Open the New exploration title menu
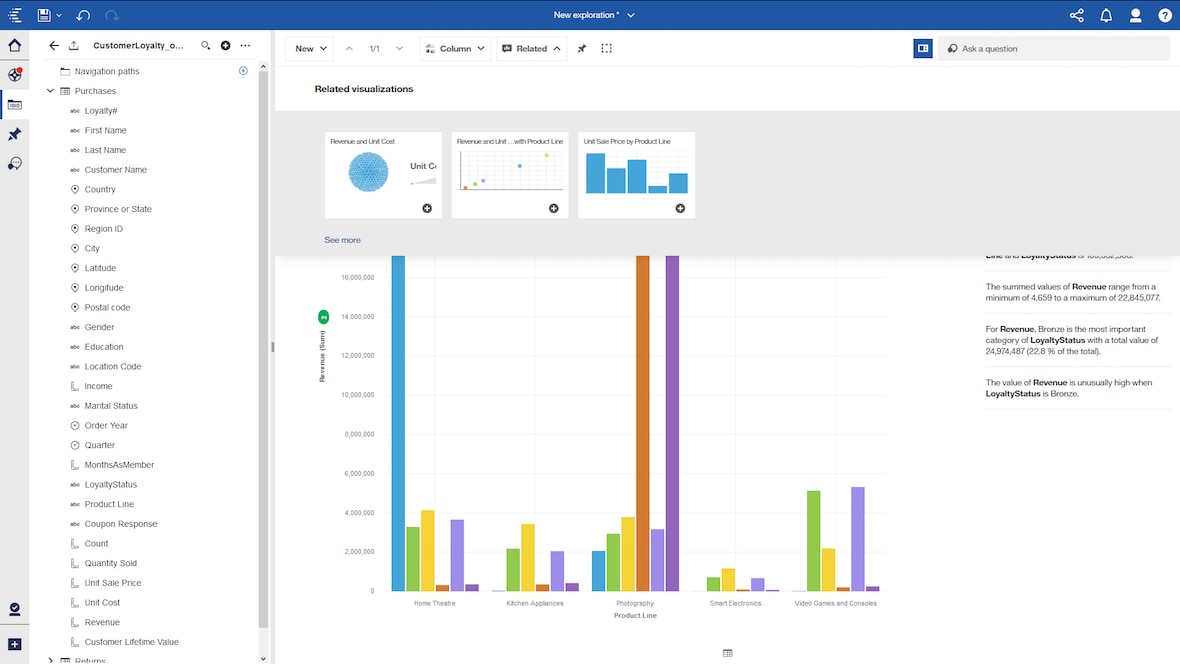Screen dimensions: 1180x664 pos(593,14)
